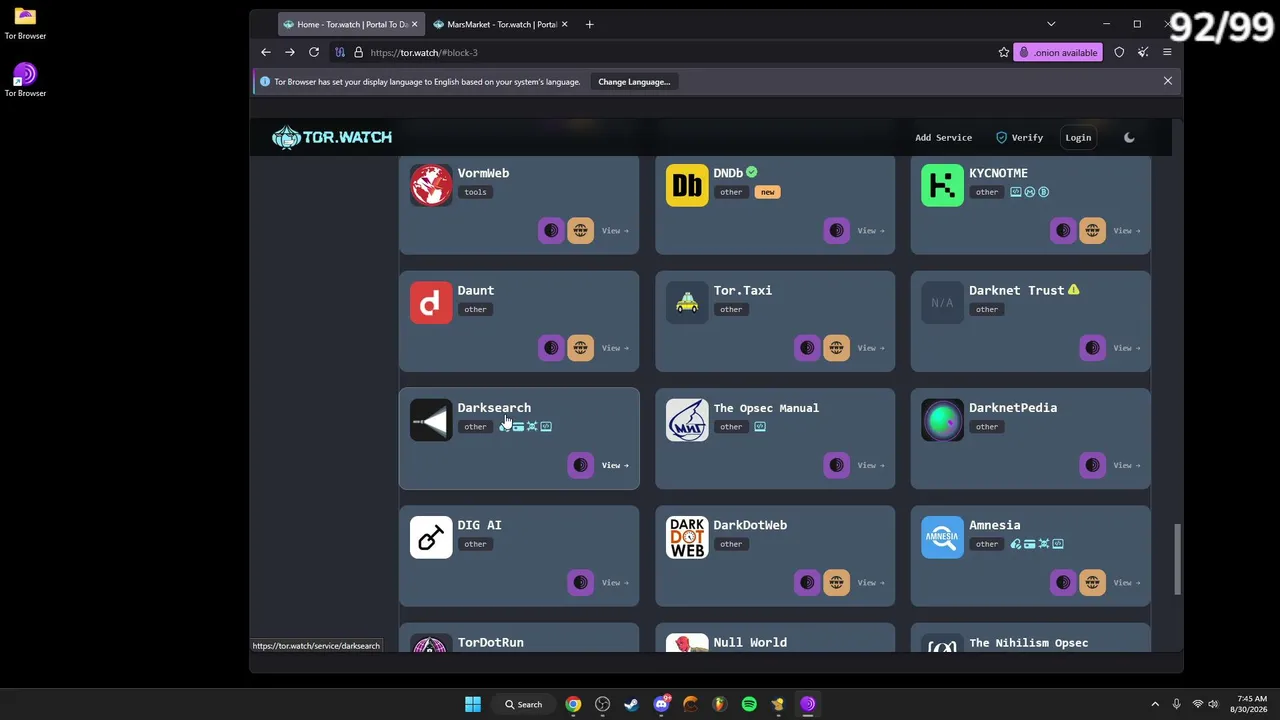Click the Login button

pos(1078,138)
